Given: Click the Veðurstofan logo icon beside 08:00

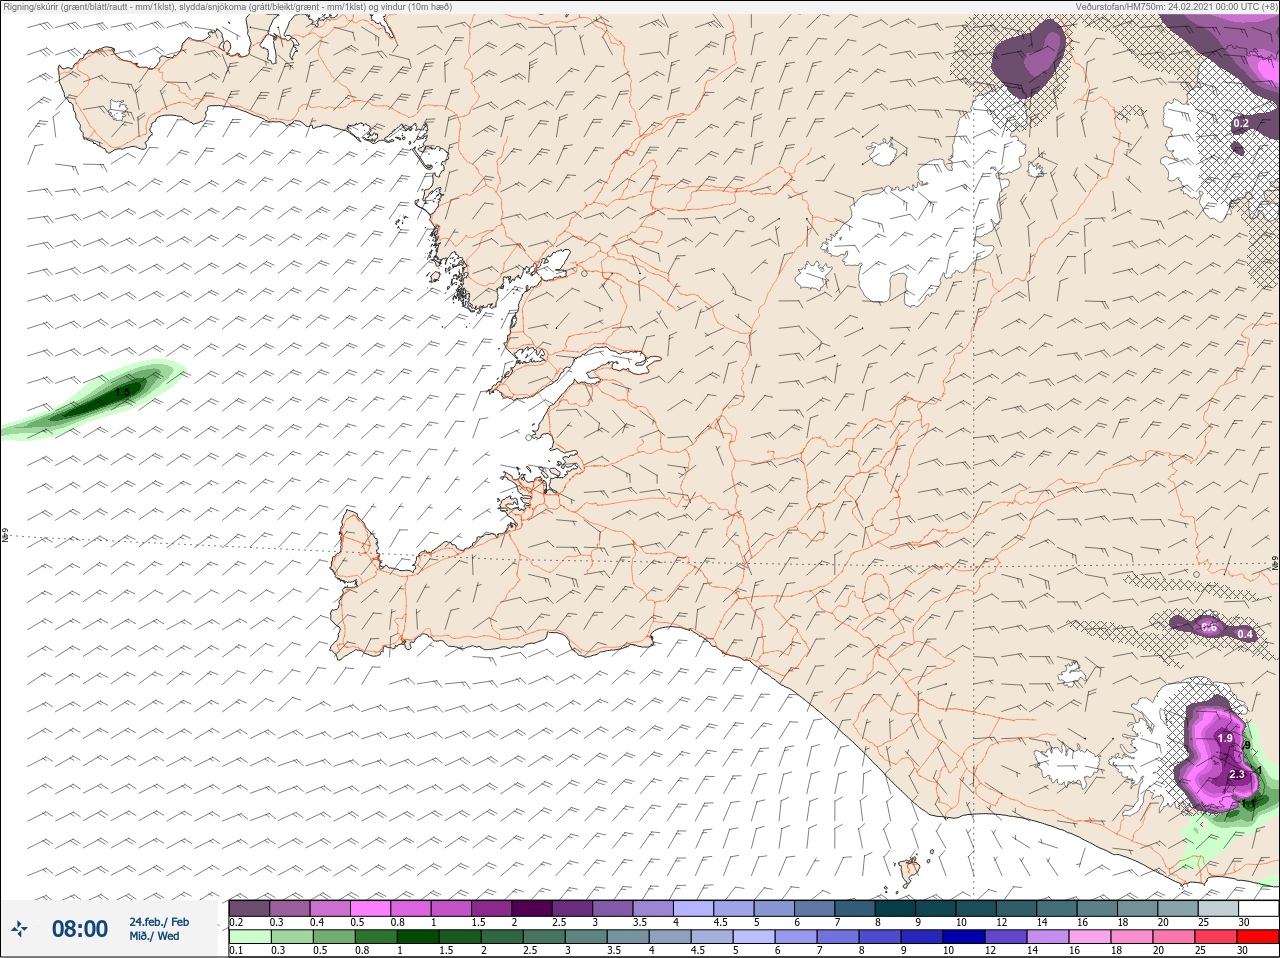Looking at the screenshot, I should click(x=21, y=929).
